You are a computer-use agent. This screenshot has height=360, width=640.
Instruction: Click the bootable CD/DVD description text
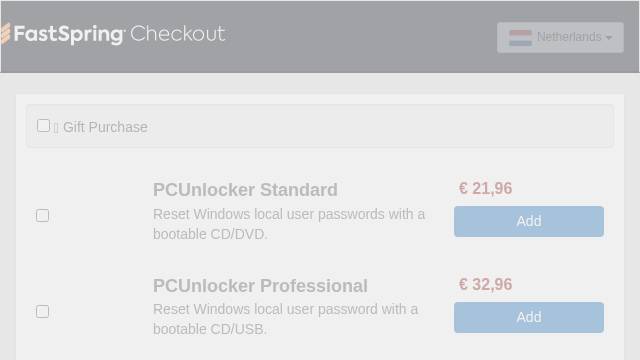[210, 234]
